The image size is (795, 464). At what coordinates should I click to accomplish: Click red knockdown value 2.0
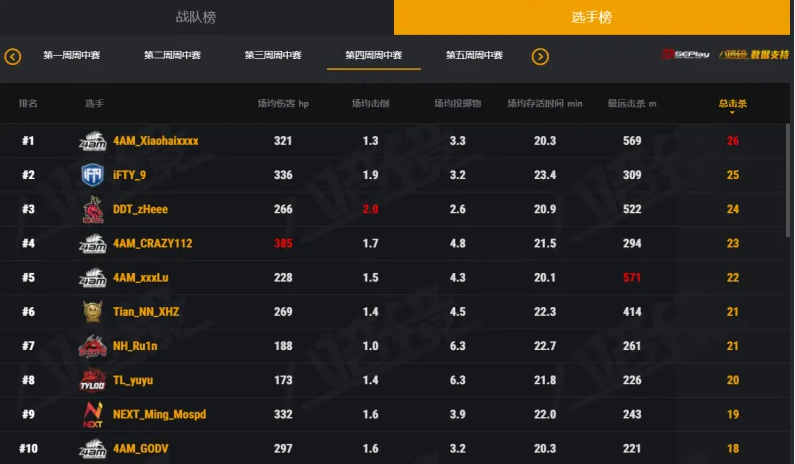pyautogui.click(x=371, y=209)
